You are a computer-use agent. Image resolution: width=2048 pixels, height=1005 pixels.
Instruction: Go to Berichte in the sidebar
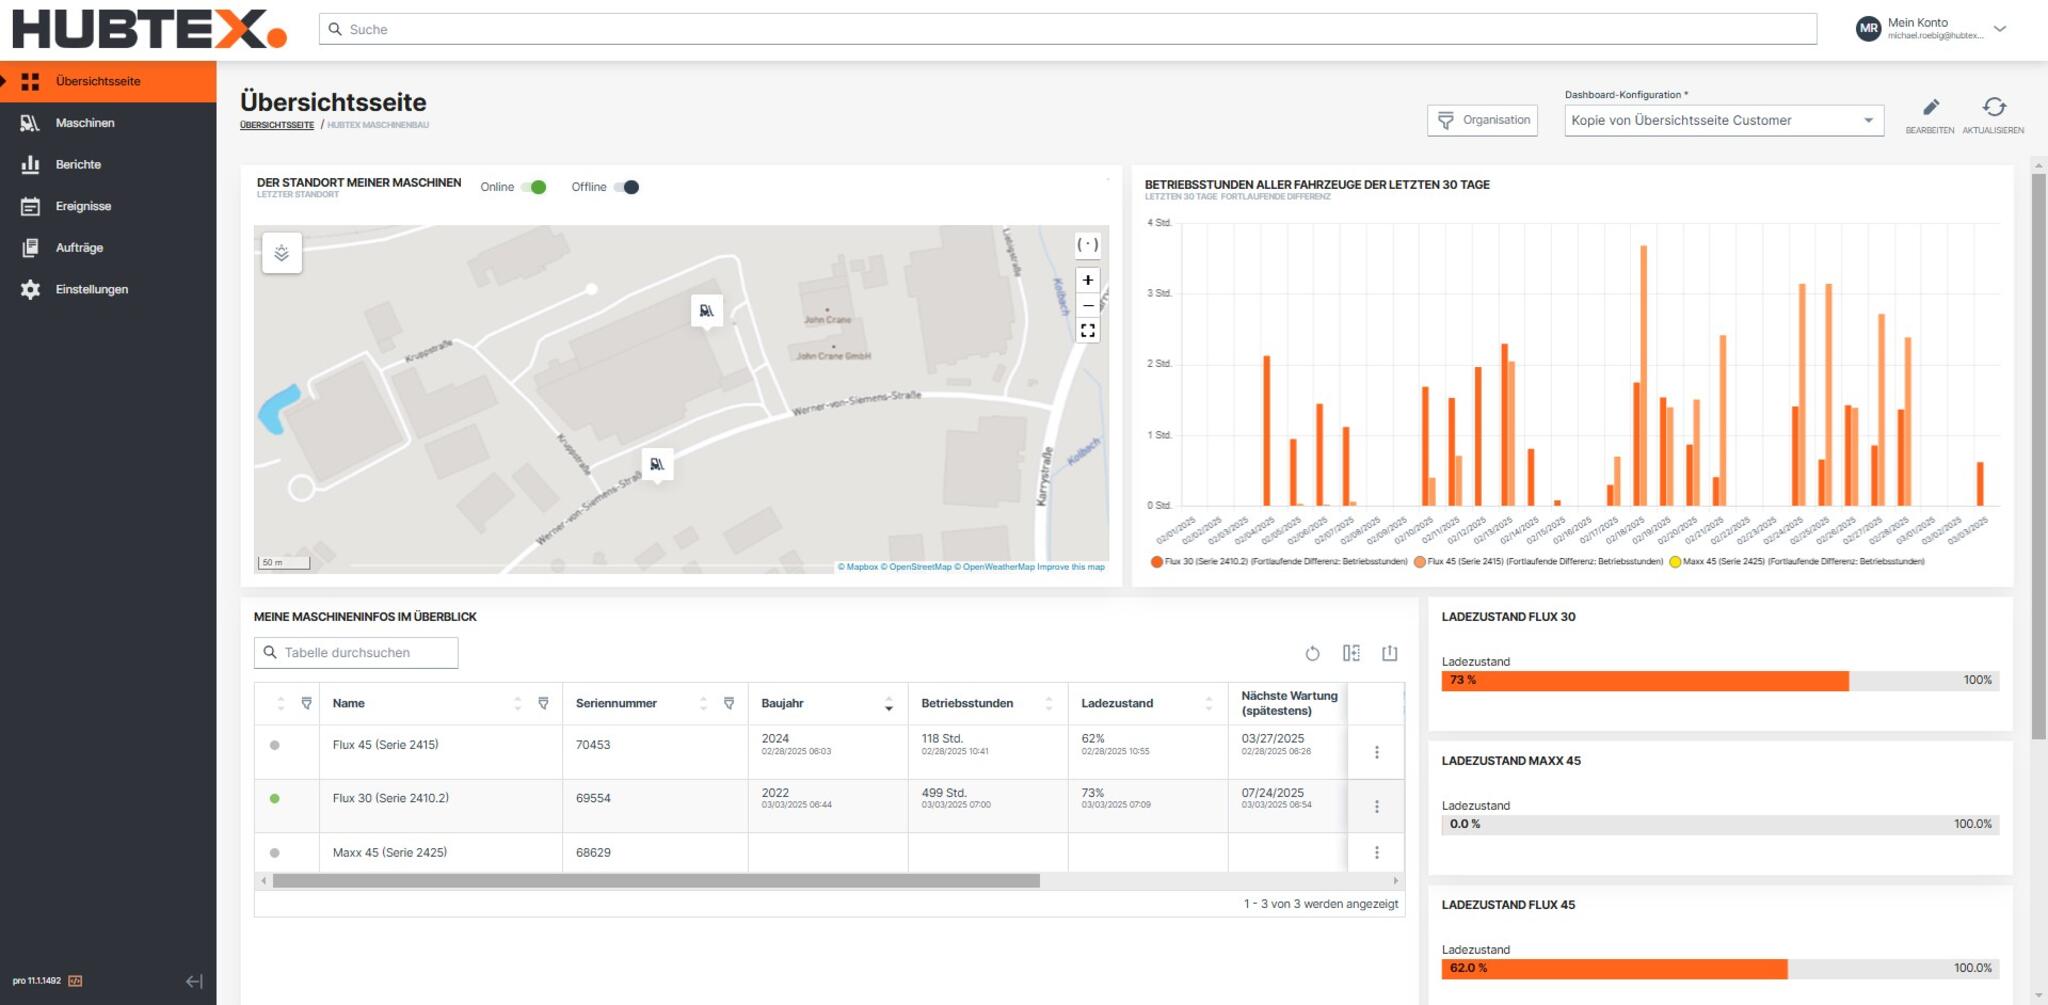(78, 165)
